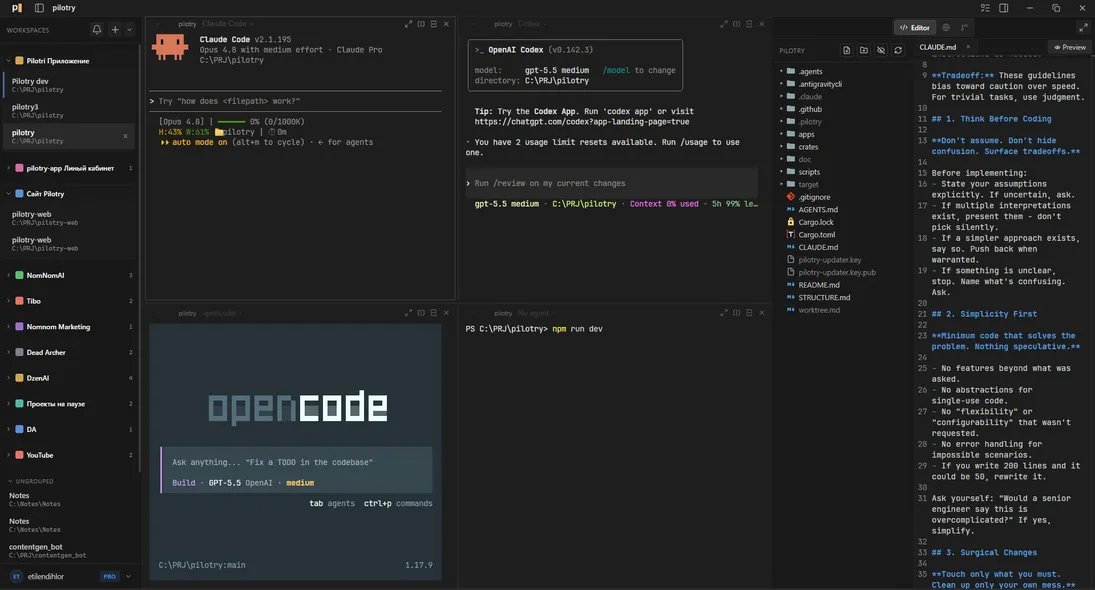
Task: Split the Claude Code pane horizontally
Action: click(434, 24)
